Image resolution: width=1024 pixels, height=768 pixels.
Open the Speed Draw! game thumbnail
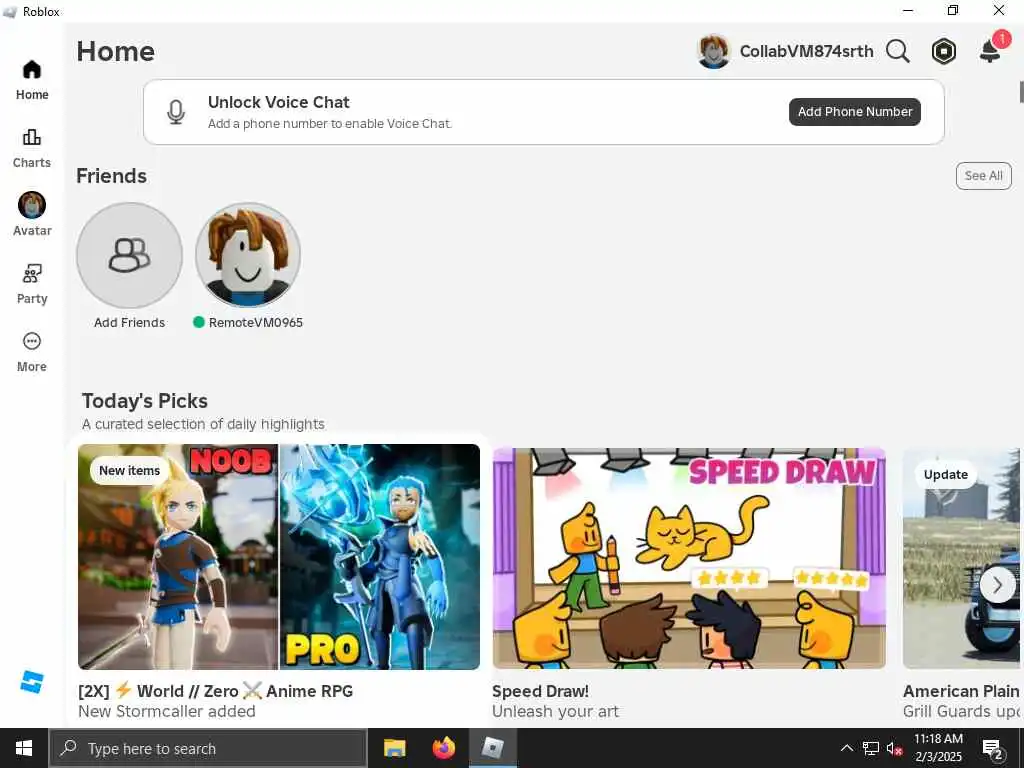689,558
